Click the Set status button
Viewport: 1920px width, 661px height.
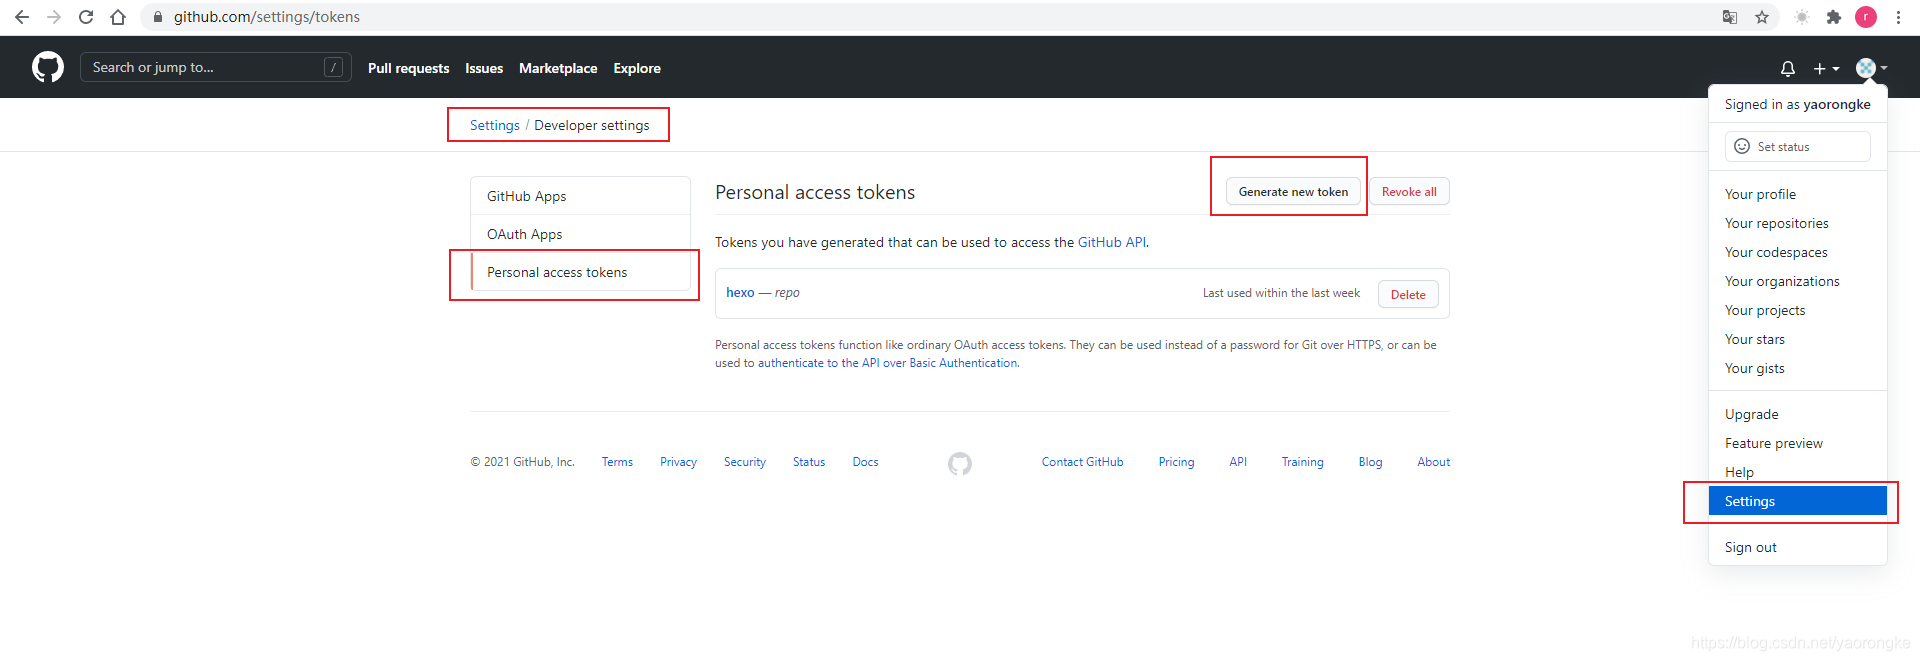pyautogui.click(x=1797, y=146)
